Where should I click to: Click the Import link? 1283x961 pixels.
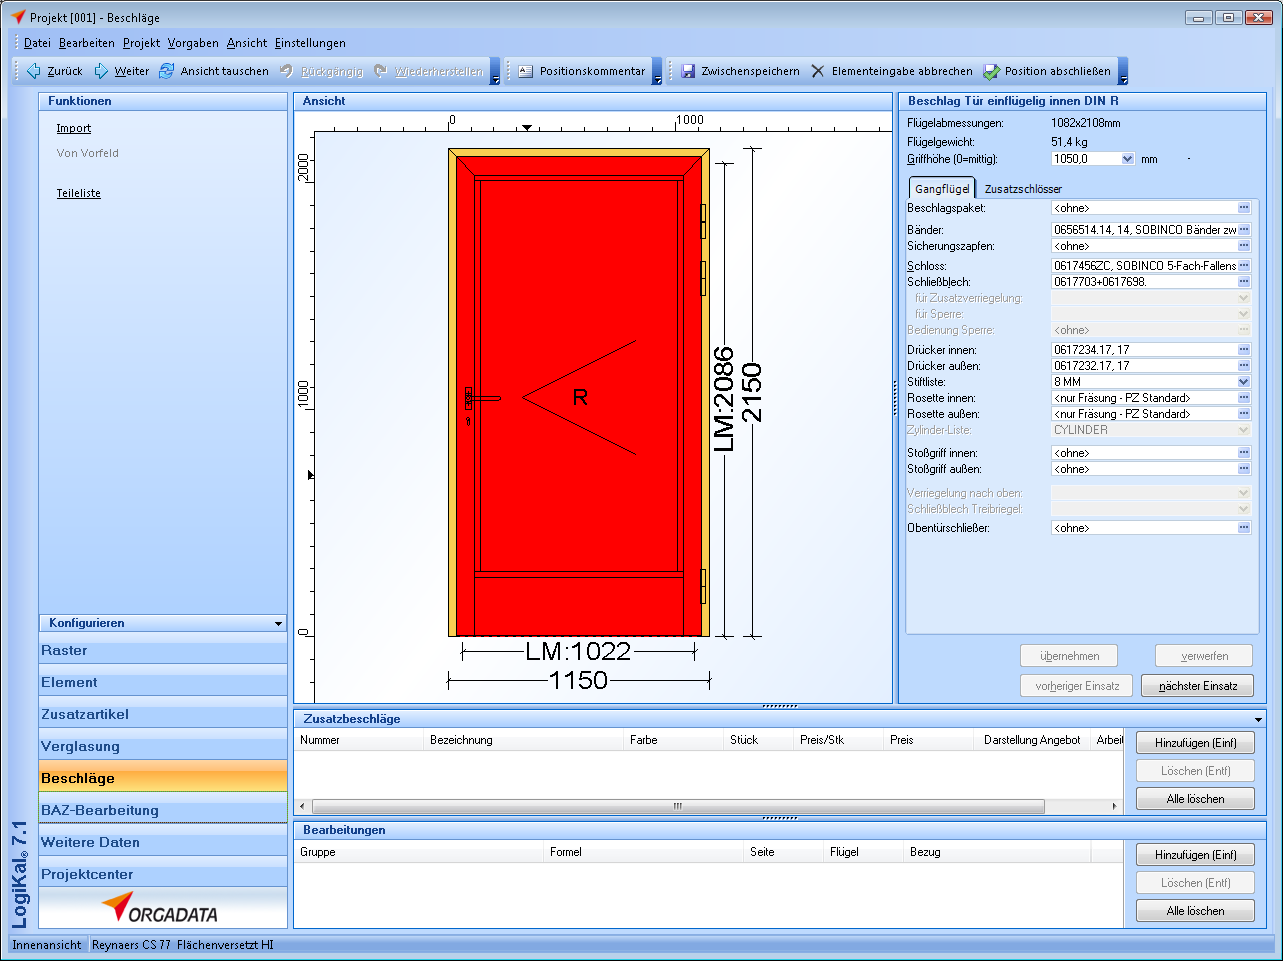tap(74, 128)
